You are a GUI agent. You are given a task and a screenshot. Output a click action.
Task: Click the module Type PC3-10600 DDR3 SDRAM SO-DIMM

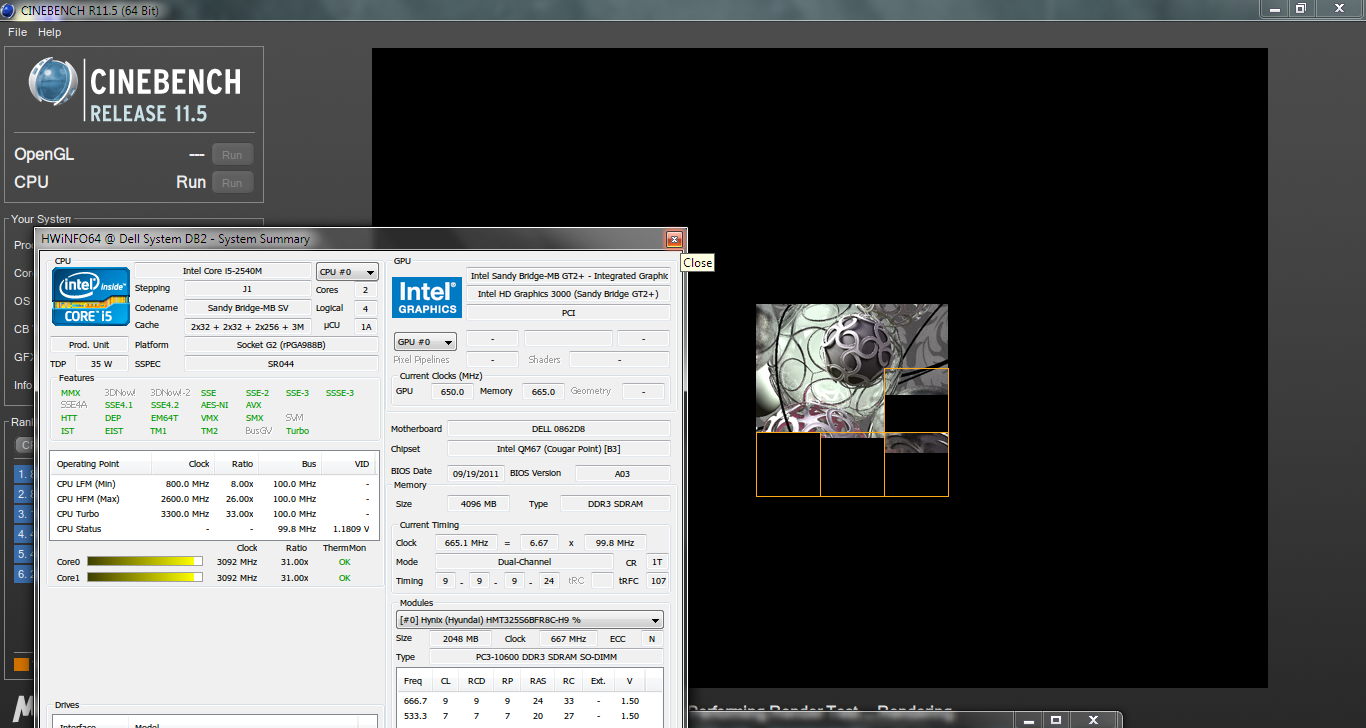click(546, 657)
